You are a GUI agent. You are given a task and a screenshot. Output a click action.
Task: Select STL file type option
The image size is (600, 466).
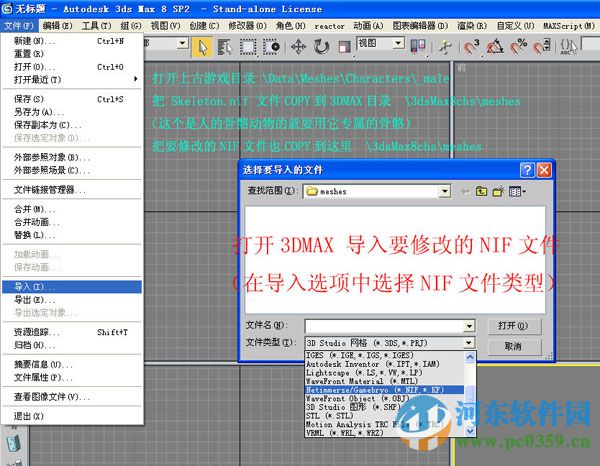click(x=385, y=416)
